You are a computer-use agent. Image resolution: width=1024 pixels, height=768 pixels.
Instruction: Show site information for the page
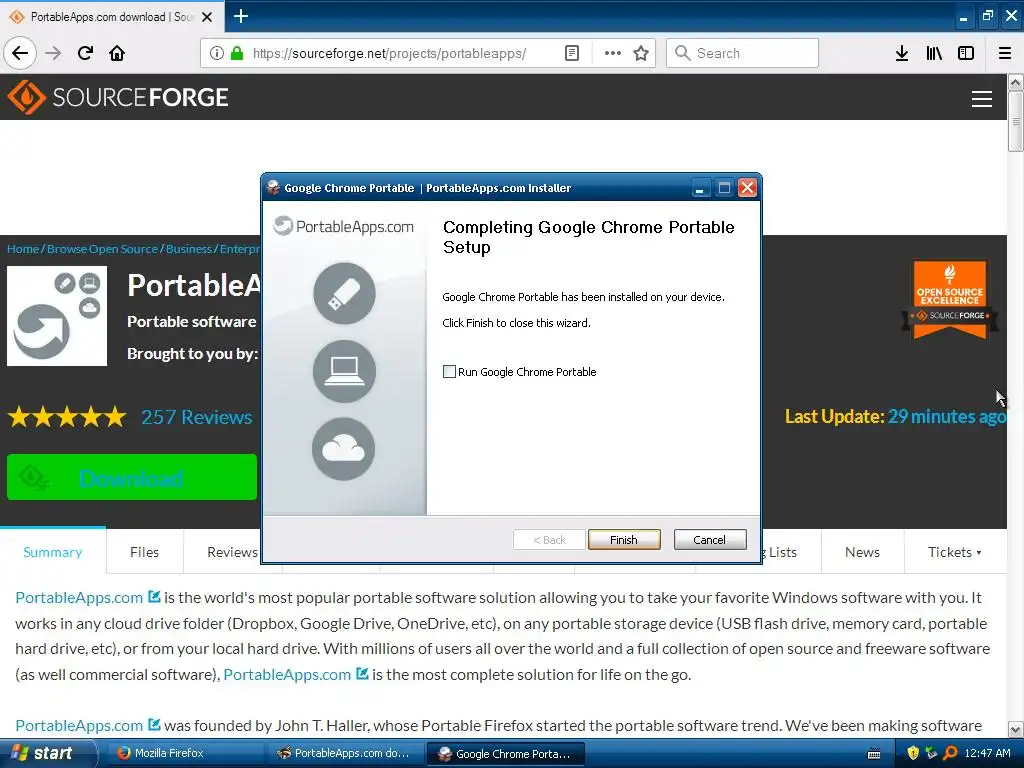point(217,53)
